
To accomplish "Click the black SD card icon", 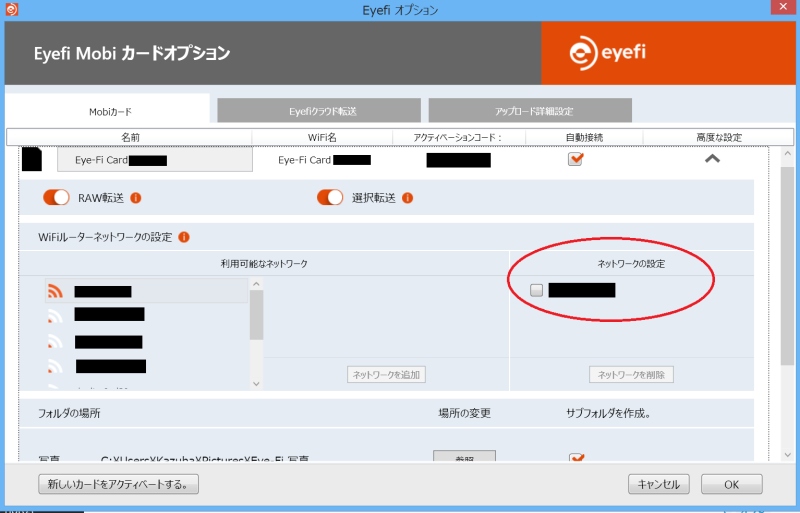I will (32, 159).
